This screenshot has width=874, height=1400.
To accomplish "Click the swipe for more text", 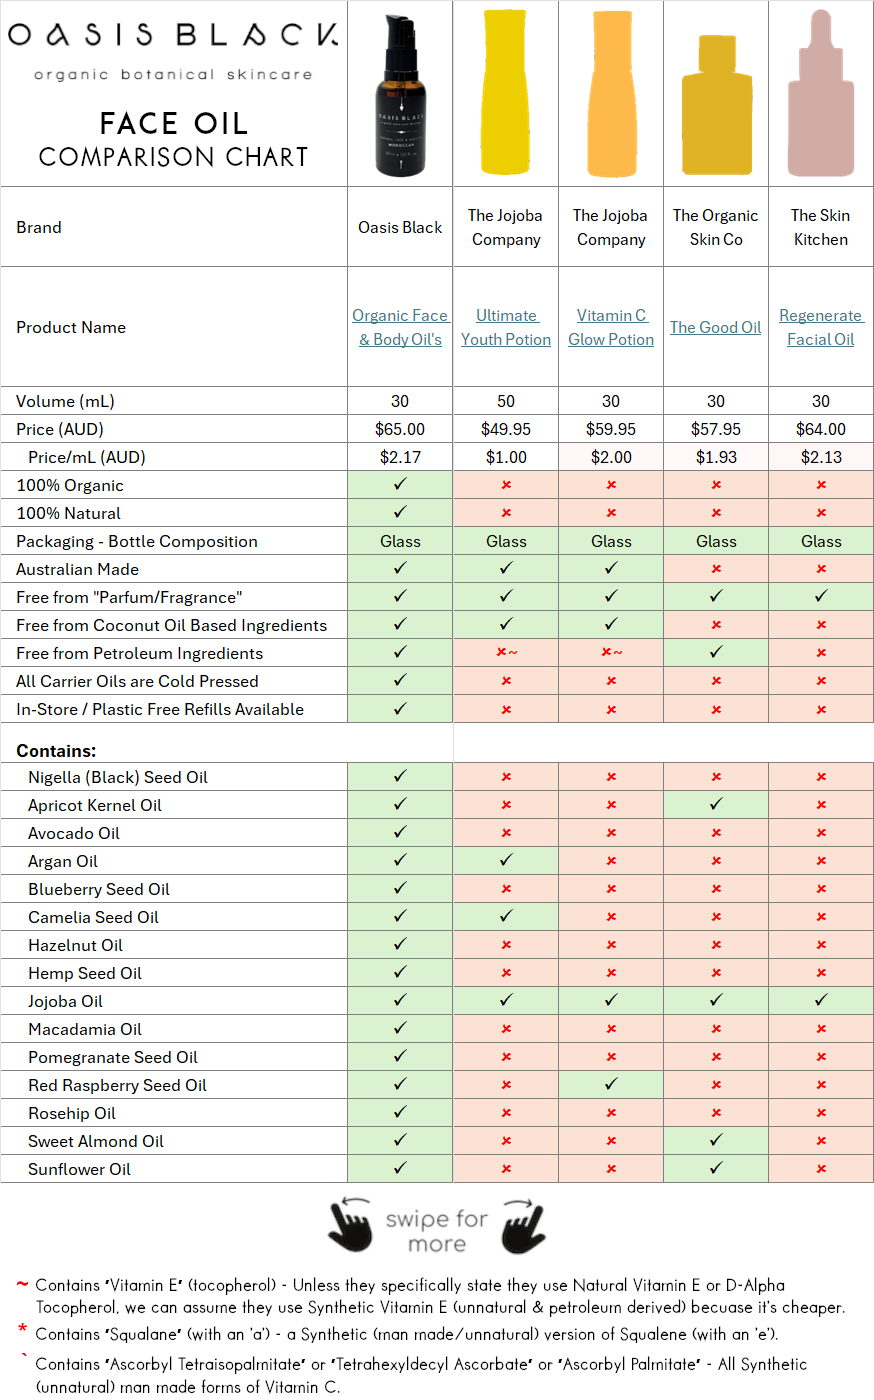I will click(436, 1225).
